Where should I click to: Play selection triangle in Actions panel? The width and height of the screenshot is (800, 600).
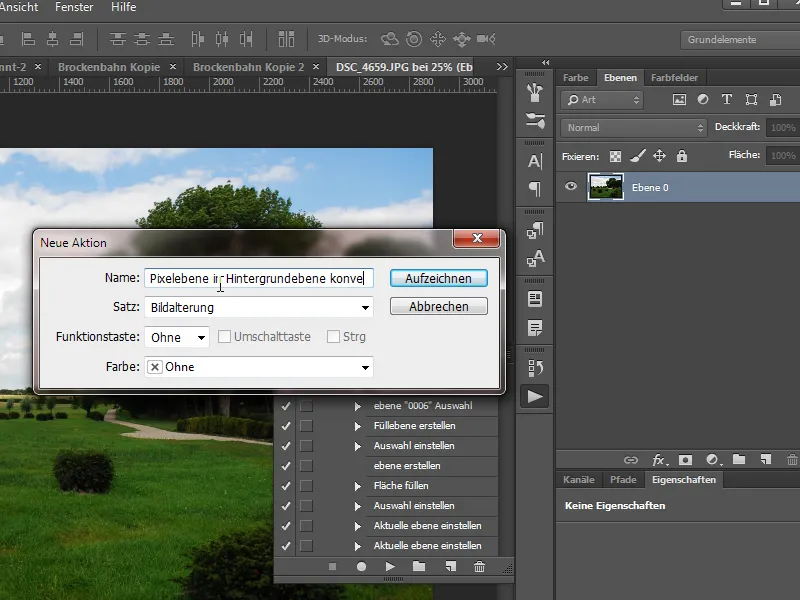point(390,566)
